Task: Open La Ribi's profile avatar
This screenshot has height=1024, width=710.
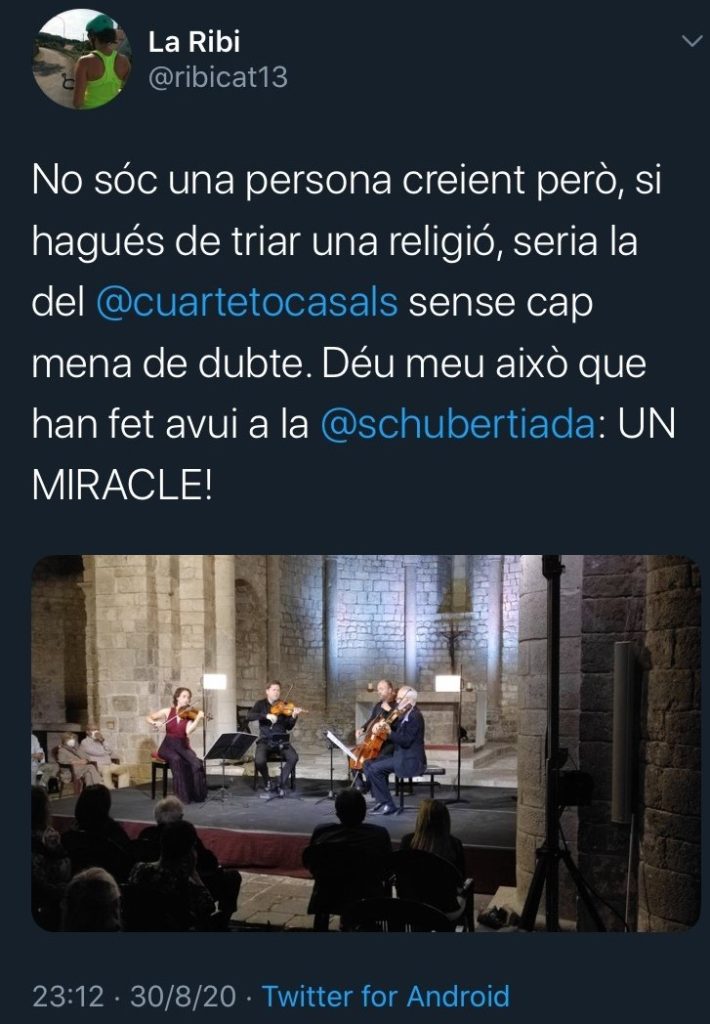Action: [82, 59]
